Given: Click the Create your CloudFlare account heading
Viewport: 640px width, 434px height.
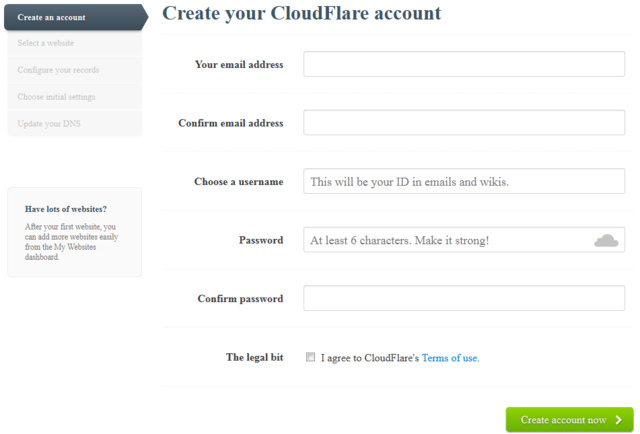Looking at the screenshot, I should pos(302,13).
